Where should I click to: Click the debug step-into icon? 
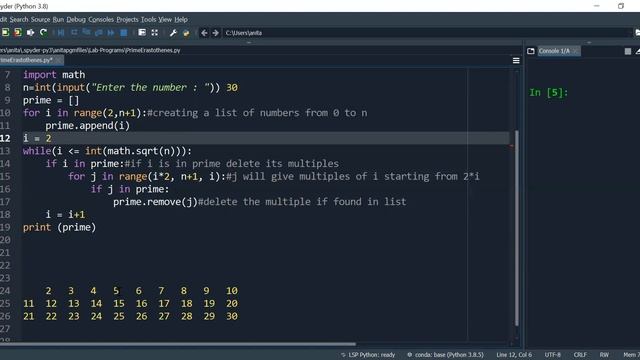coord(86,33)
